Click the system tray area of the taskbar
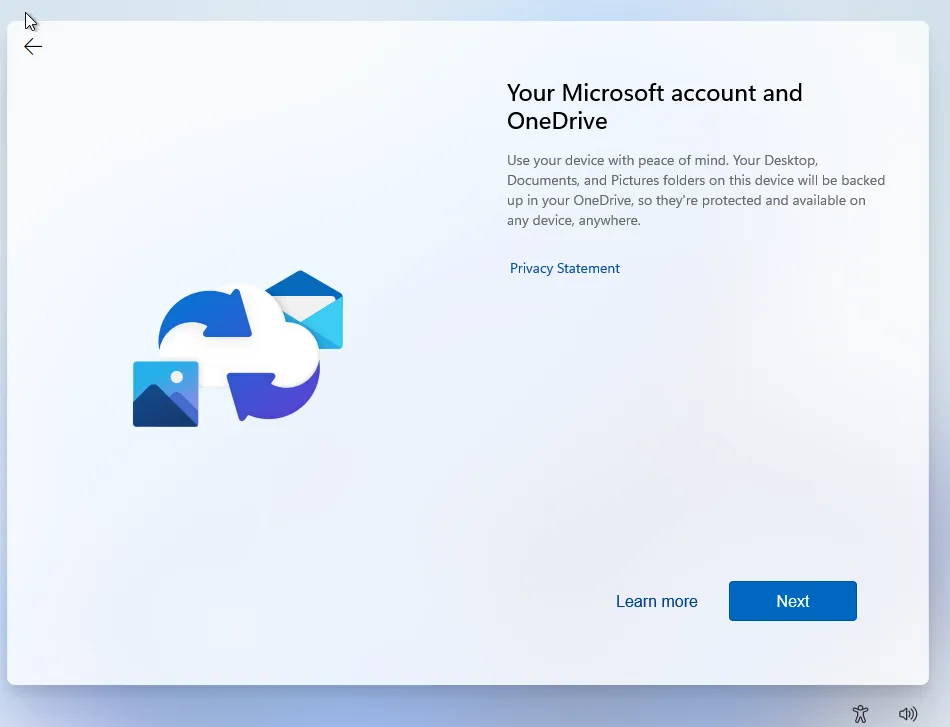Screen dimensions: 950x727 point(885,713)
